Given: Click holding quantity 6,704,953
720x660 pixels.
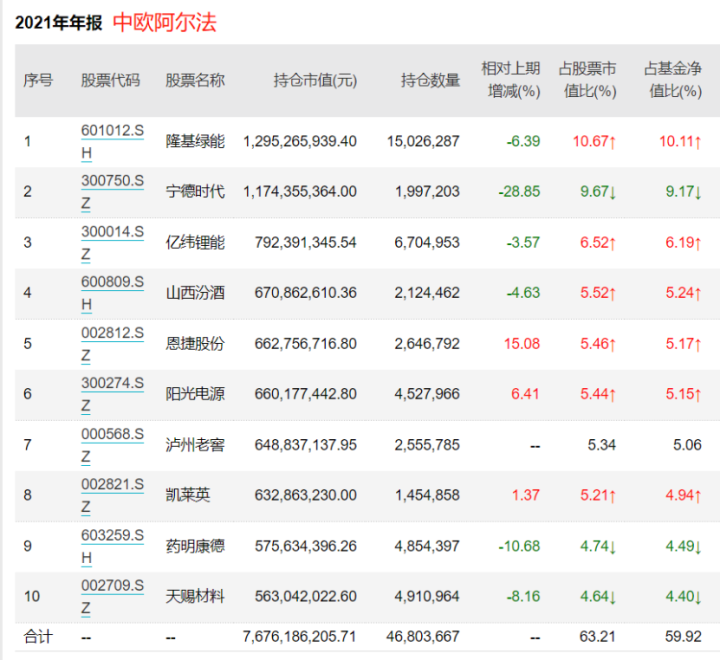Looking at the screenshot, I should click(x=428, y=243).
